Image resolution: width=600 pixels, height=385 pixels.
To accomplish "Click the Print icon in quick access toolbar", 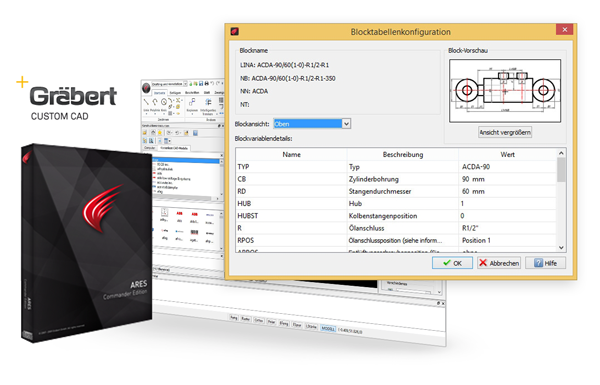I will [x=207, y=83].
